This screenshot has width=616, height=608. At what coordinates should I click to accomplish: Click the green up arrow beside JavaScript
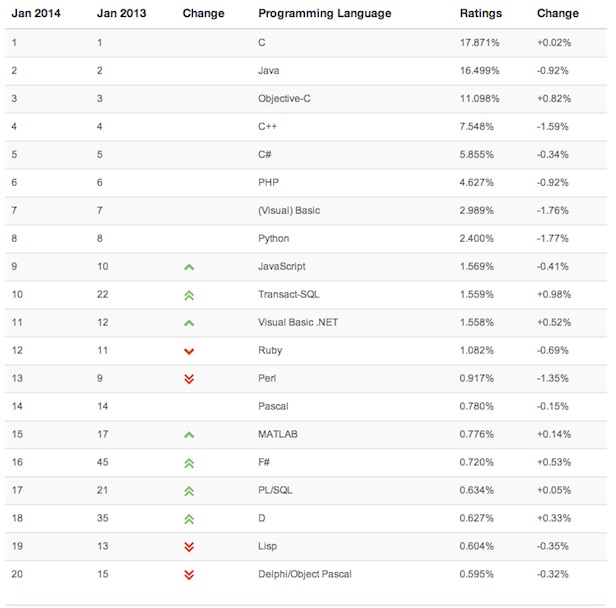[189, 267]
